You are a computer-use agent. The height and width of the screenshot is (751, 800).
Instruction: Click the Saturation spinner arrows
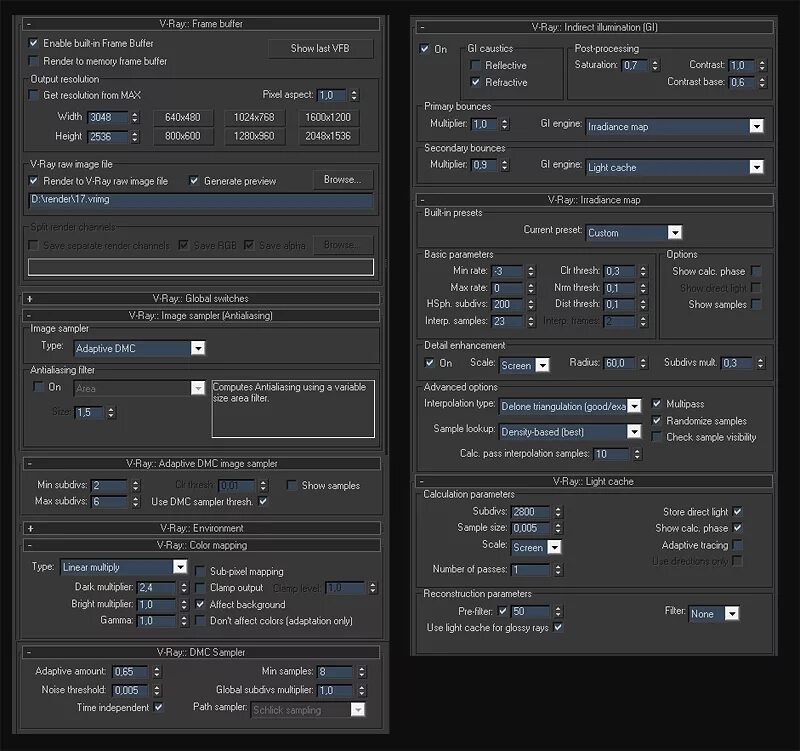point(656,65)
